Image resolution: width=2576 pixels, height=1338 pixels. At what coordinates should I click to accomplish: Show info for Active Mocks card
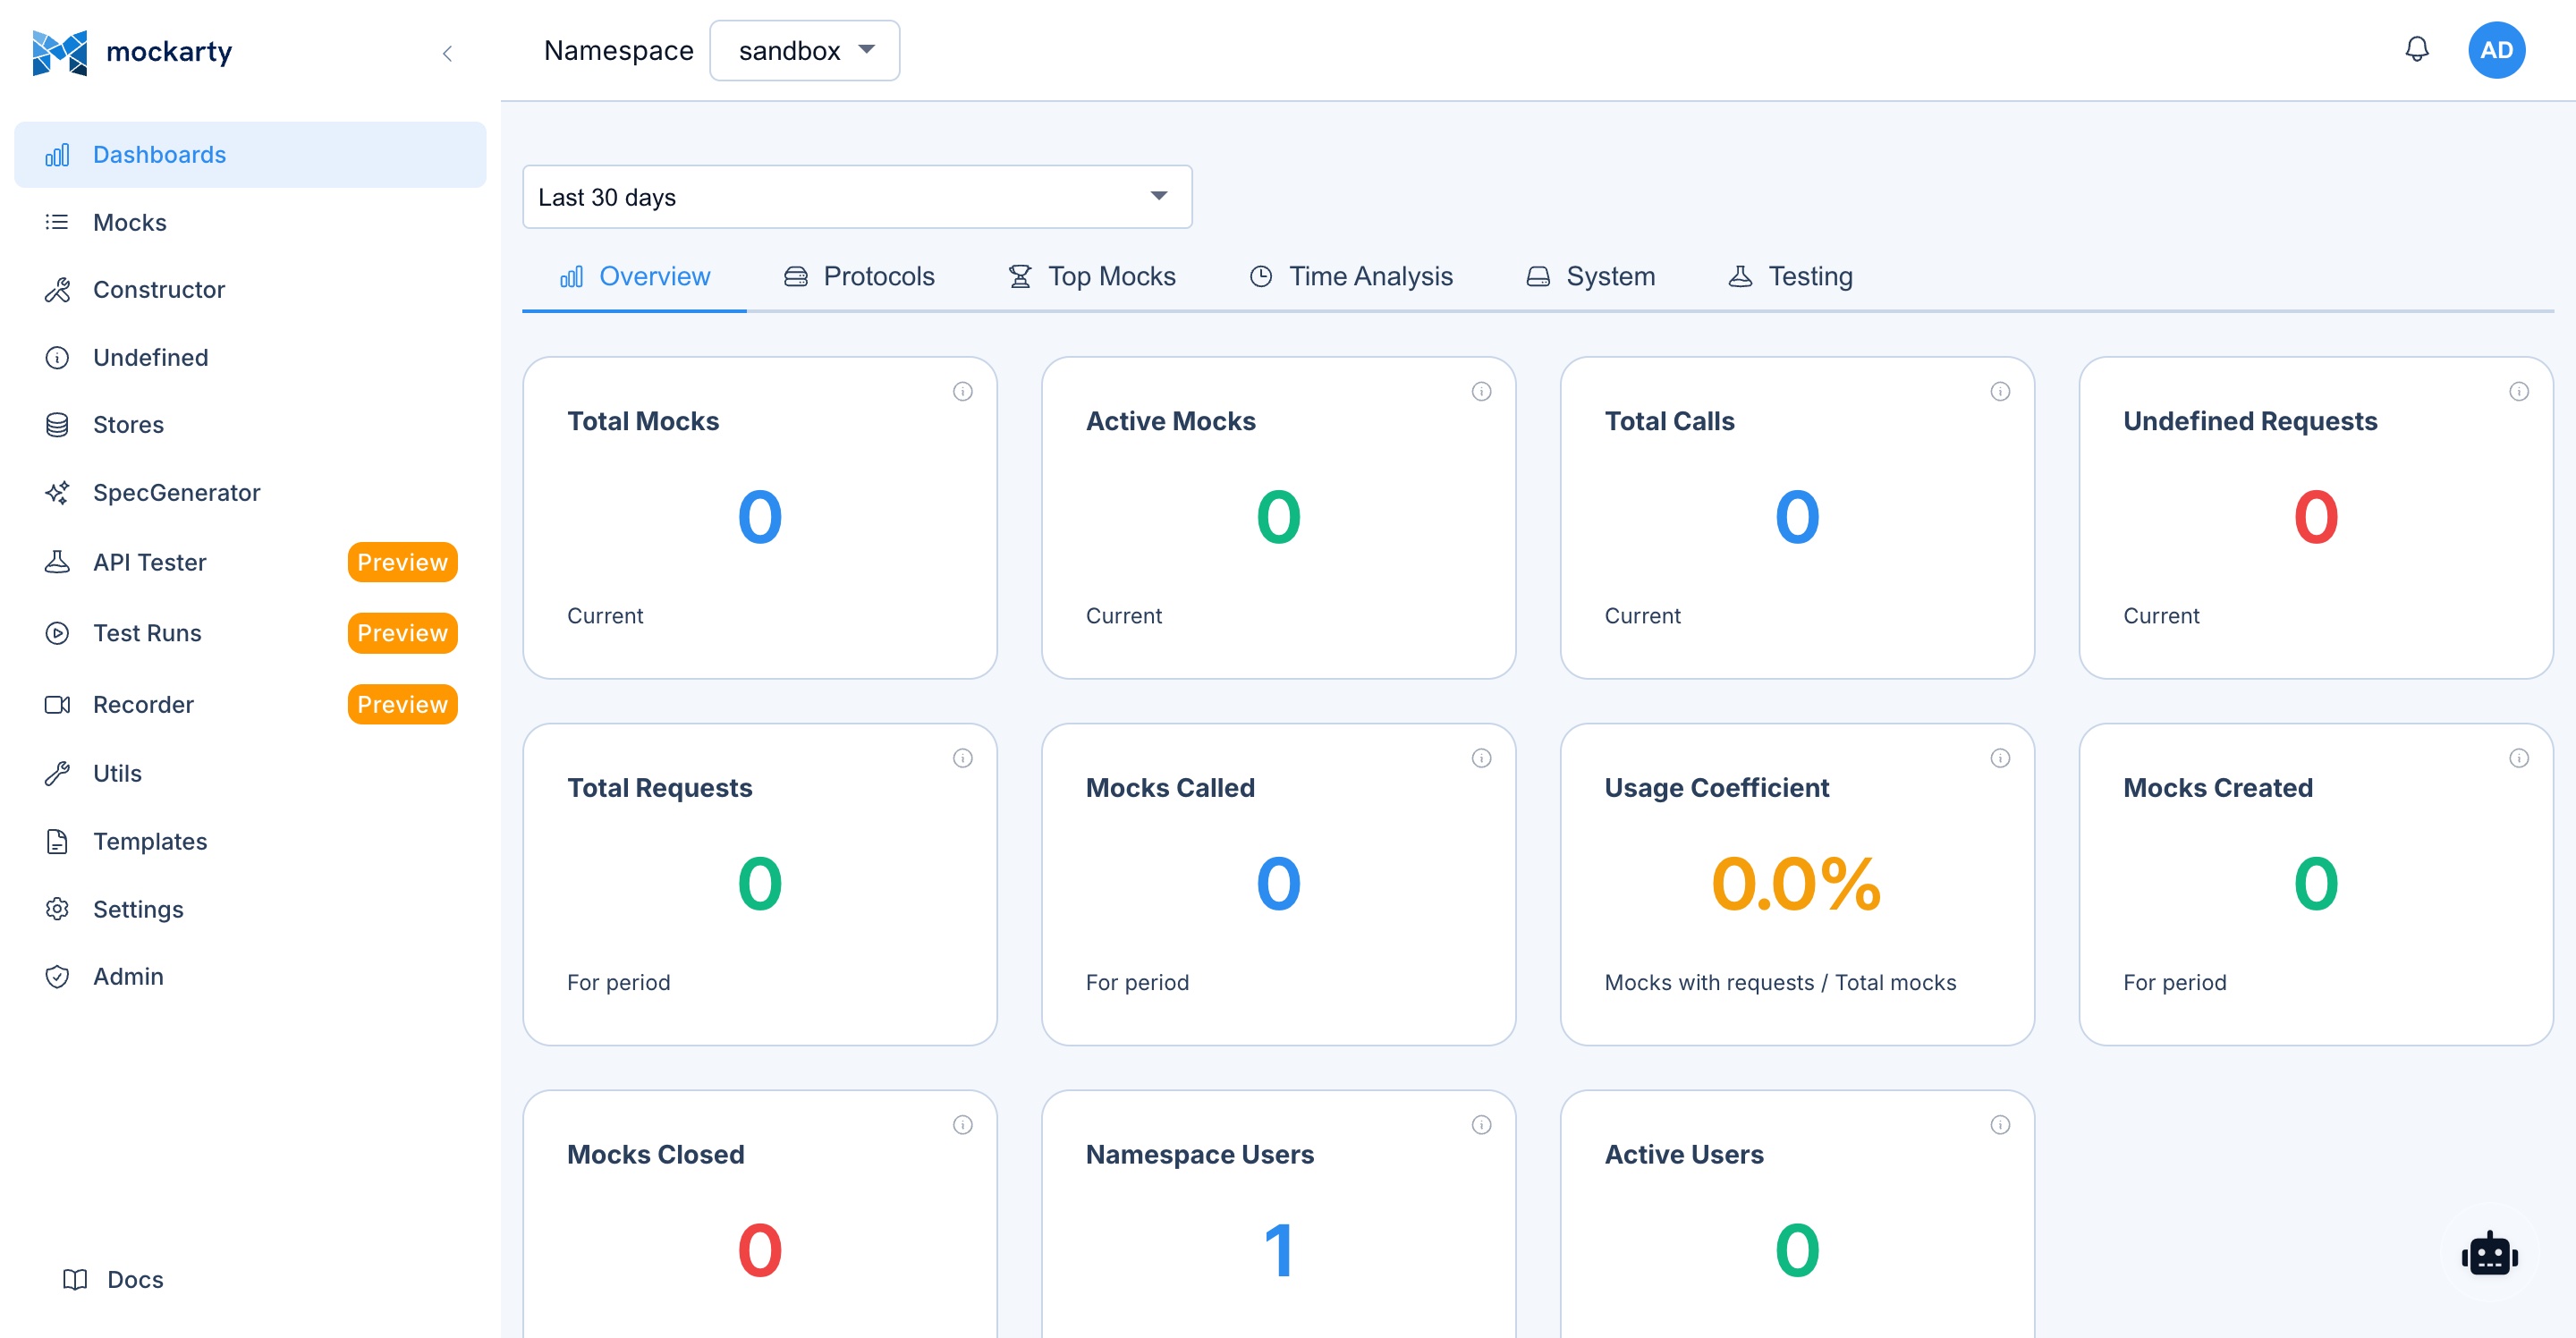coord(1481,392)
